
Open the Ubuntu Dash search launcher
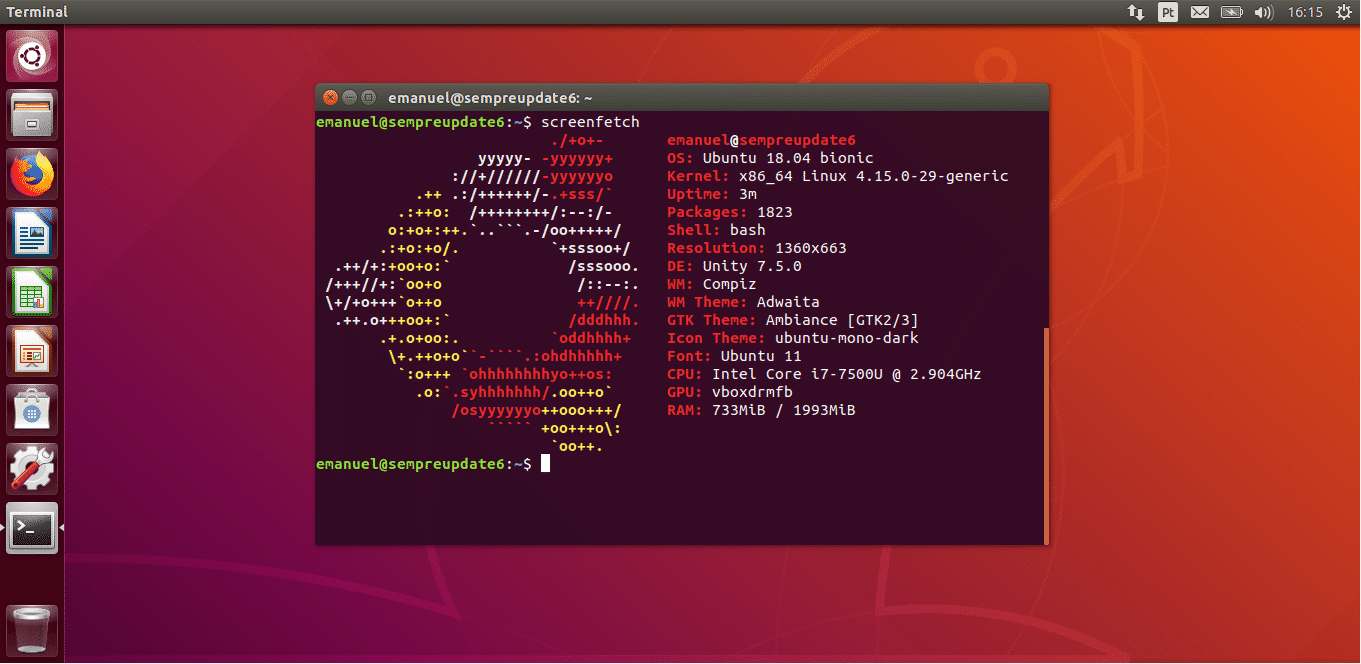click(32, 56)
